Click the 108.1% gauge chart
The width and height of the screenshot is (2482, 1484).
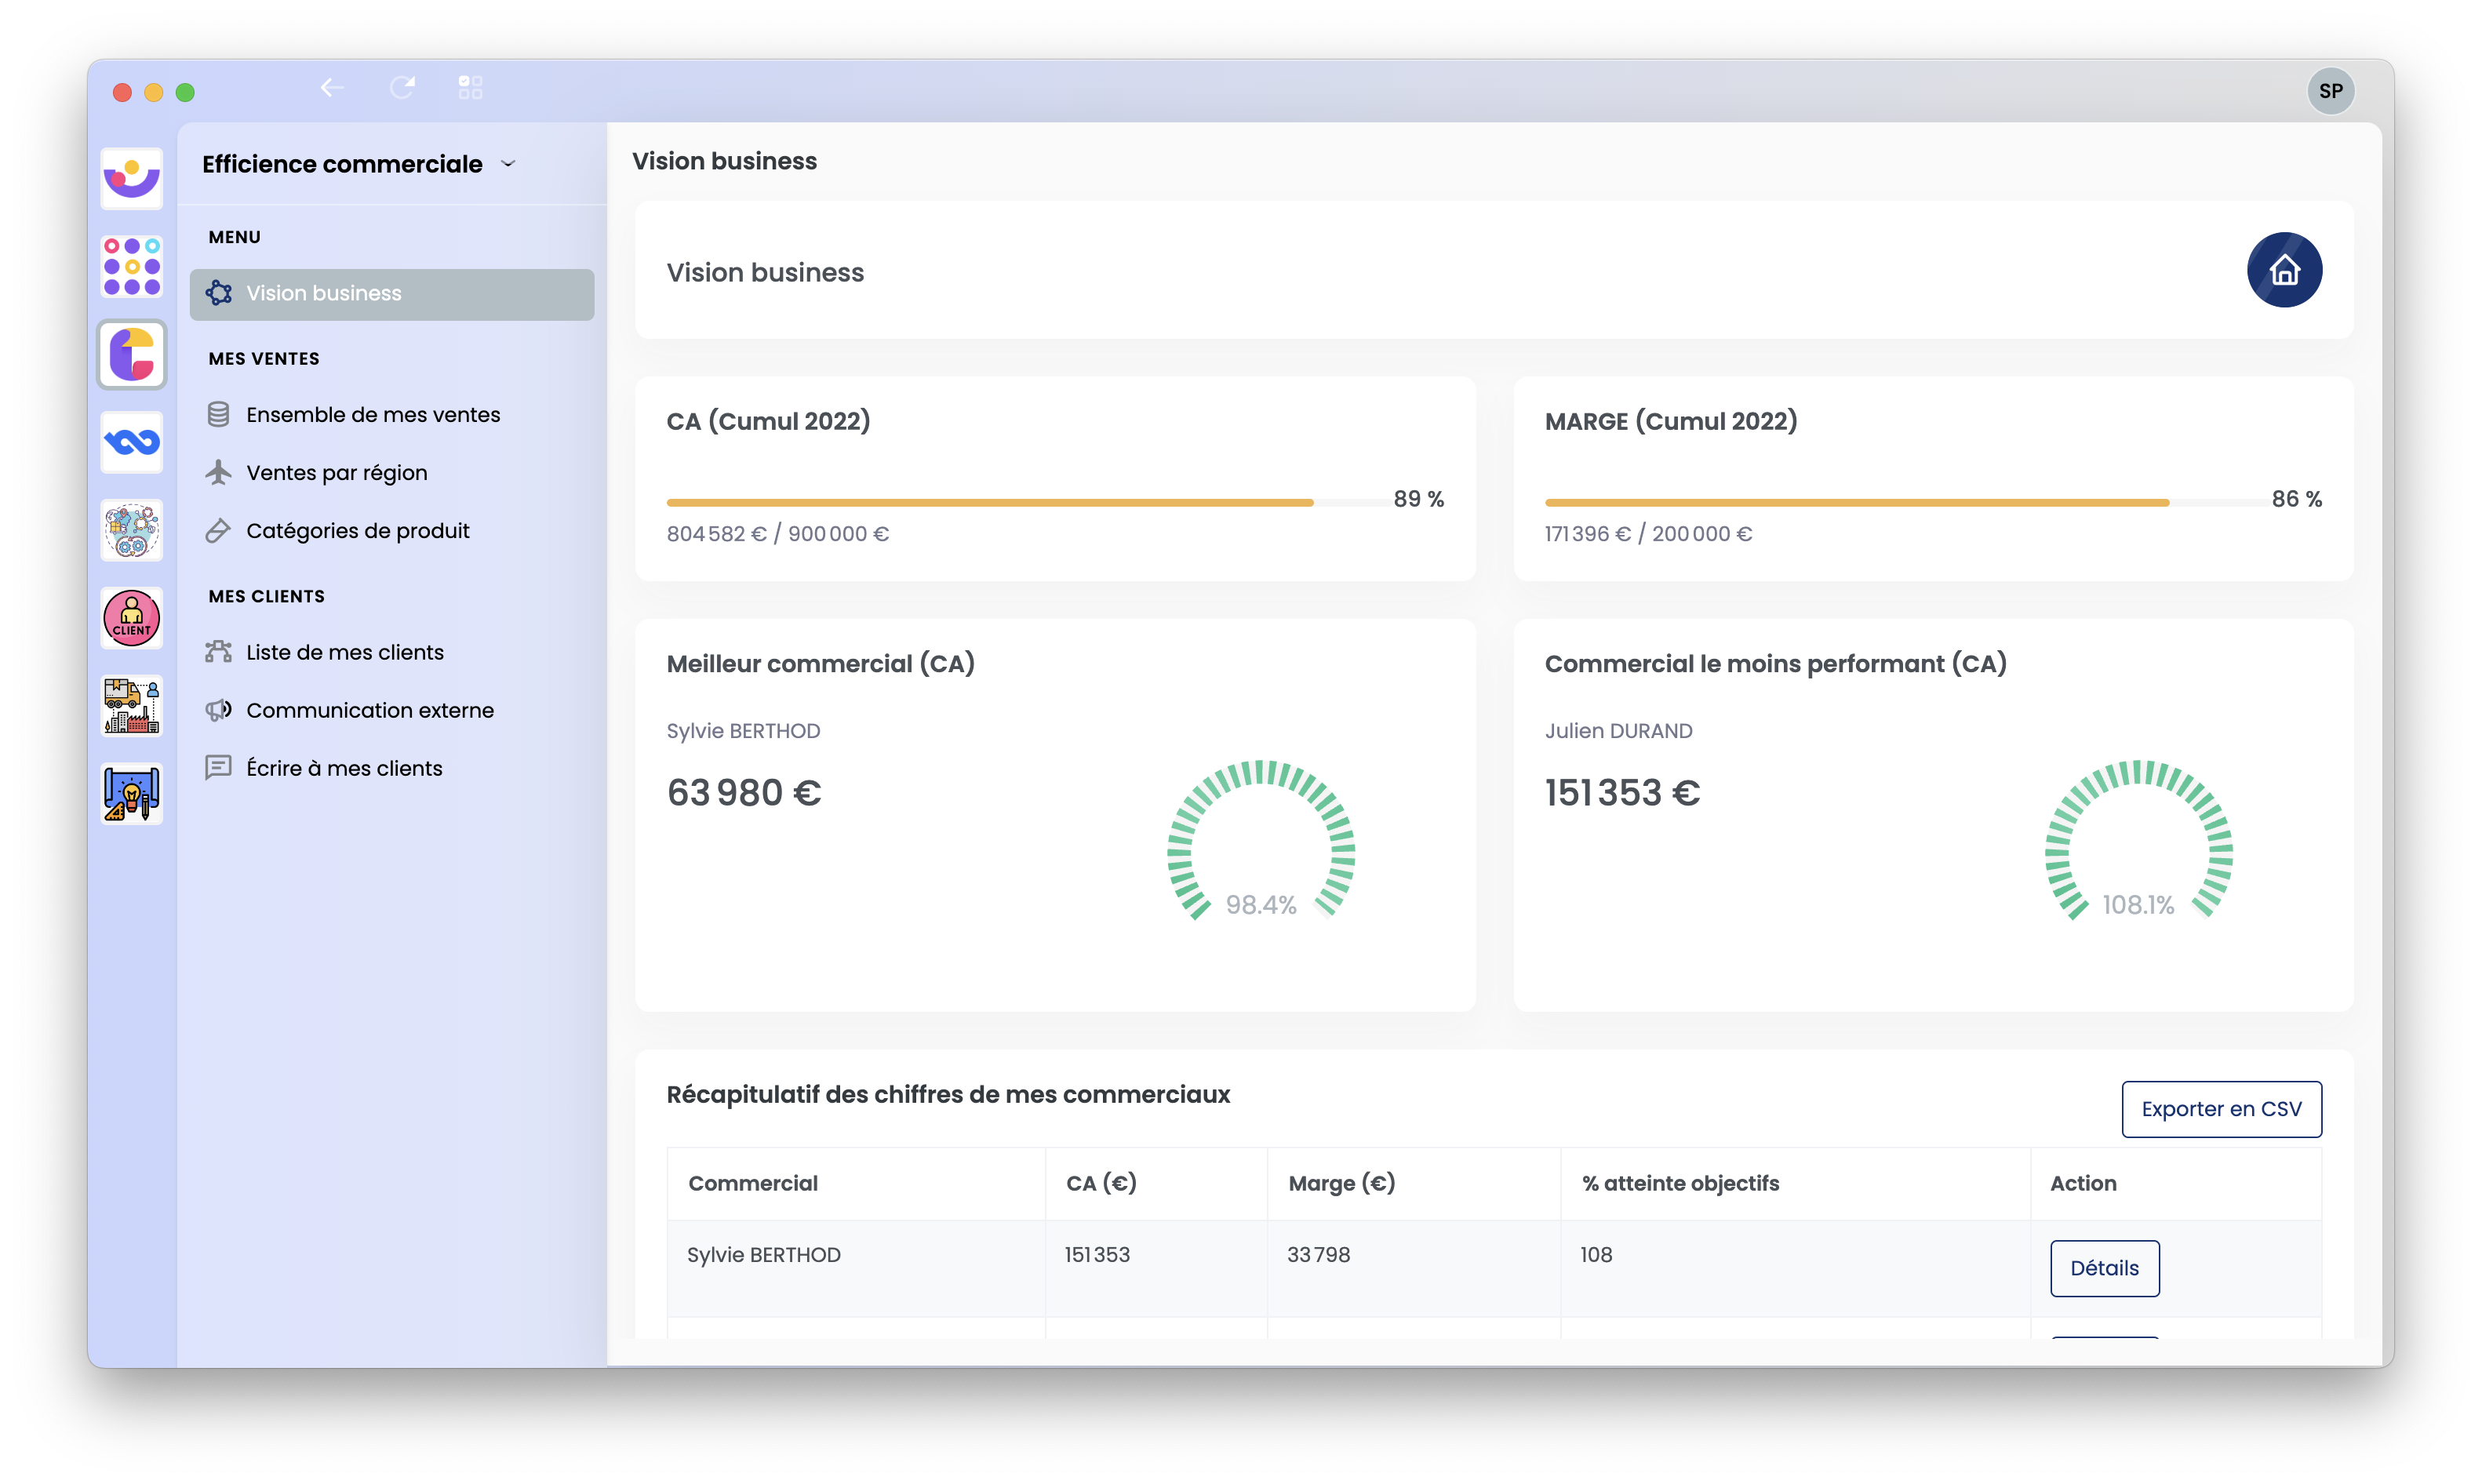point(2139,840)
